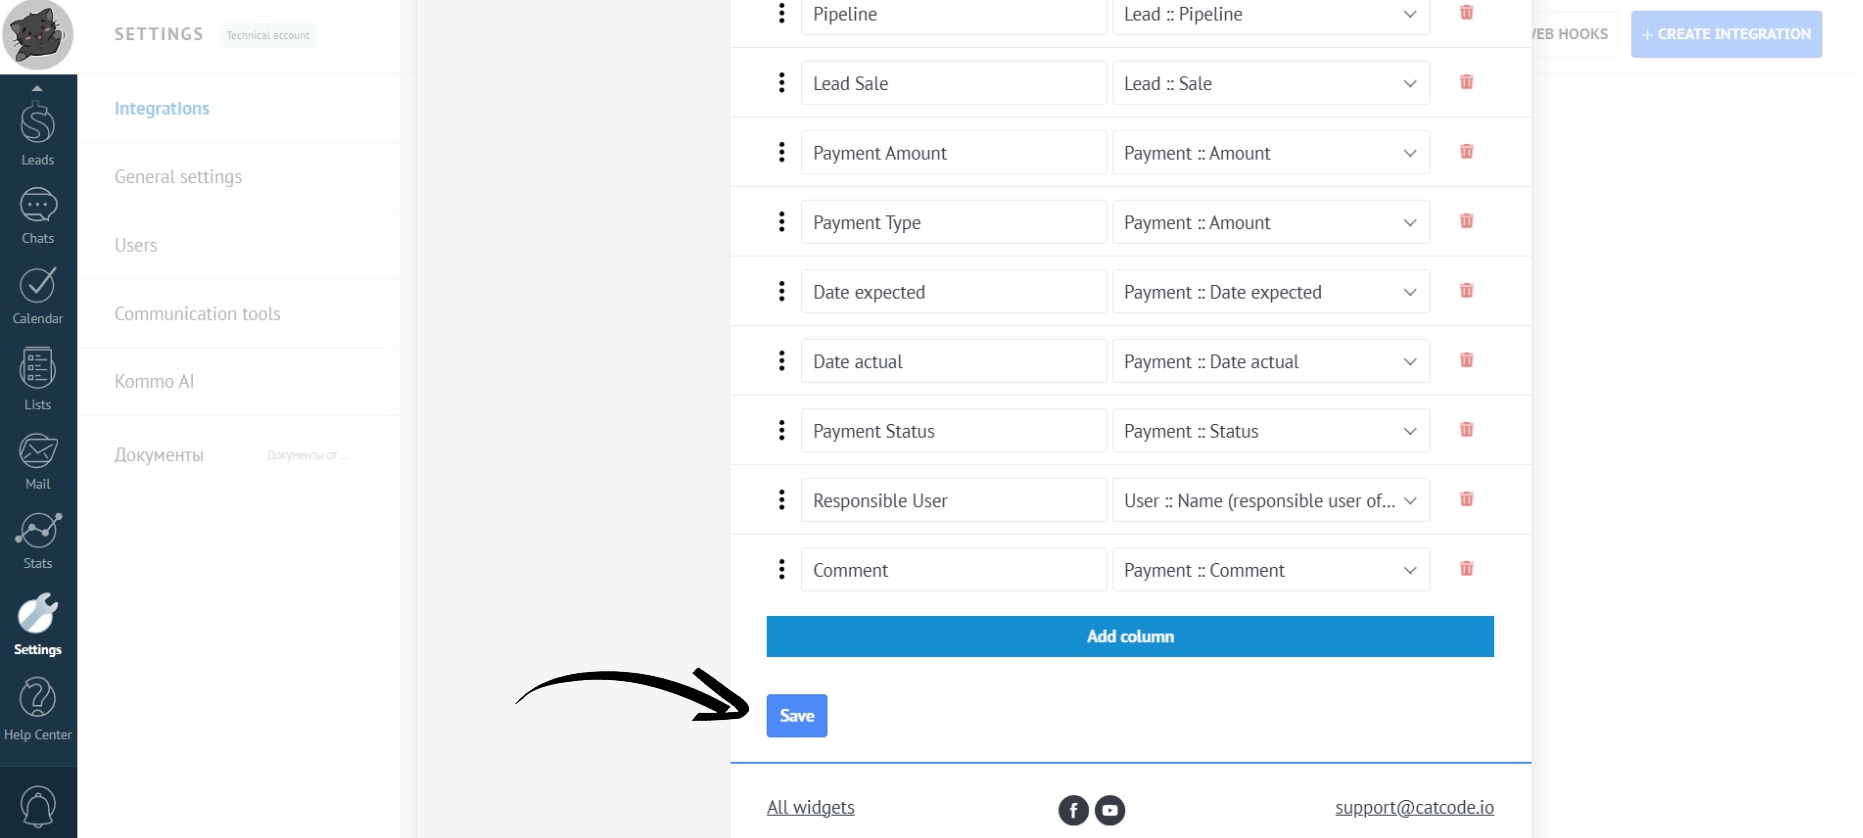
Task: Open the responsible user name dropdown
Action: [1270, 501]
